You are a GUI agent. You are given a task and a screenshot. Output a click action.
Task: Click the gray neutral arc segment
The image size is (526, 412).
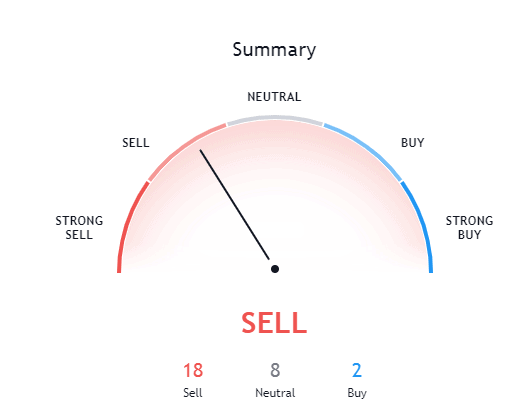point(275,118)
